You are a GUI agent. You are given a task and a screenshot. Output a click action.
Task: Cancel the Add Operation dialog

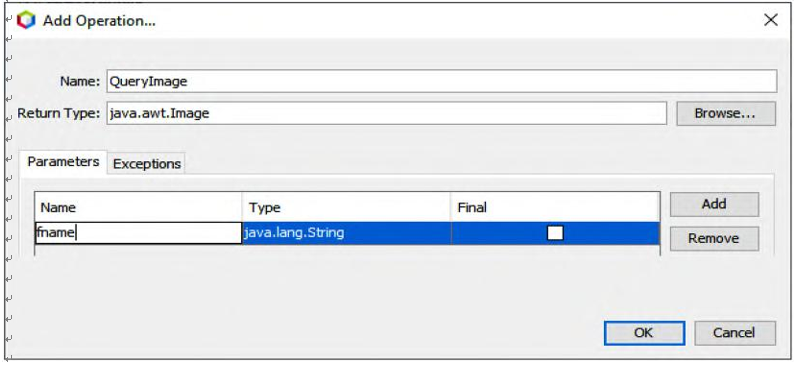[734, 333]
